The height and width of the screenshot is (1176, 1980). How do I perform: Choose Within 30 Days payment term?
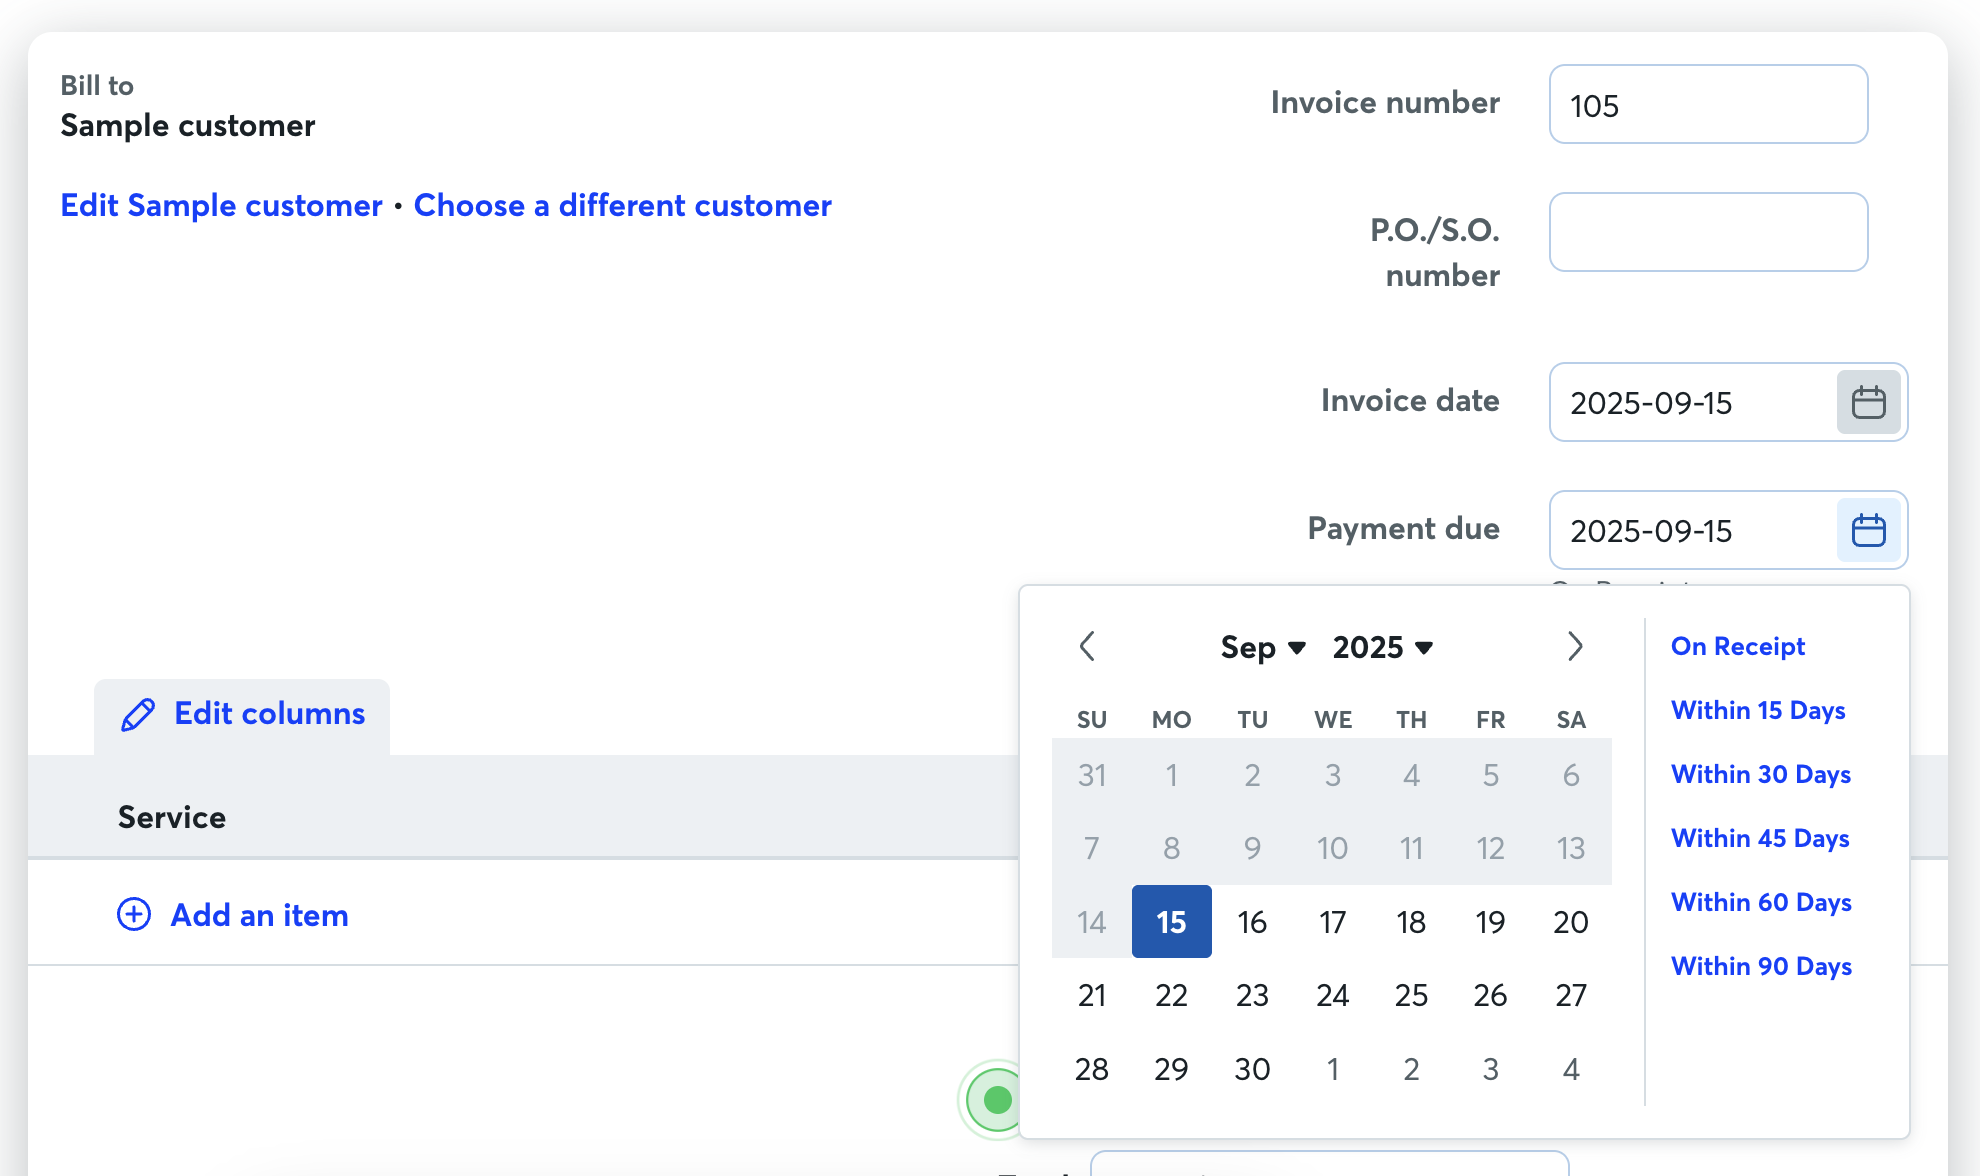click(x=1760, y=774)
